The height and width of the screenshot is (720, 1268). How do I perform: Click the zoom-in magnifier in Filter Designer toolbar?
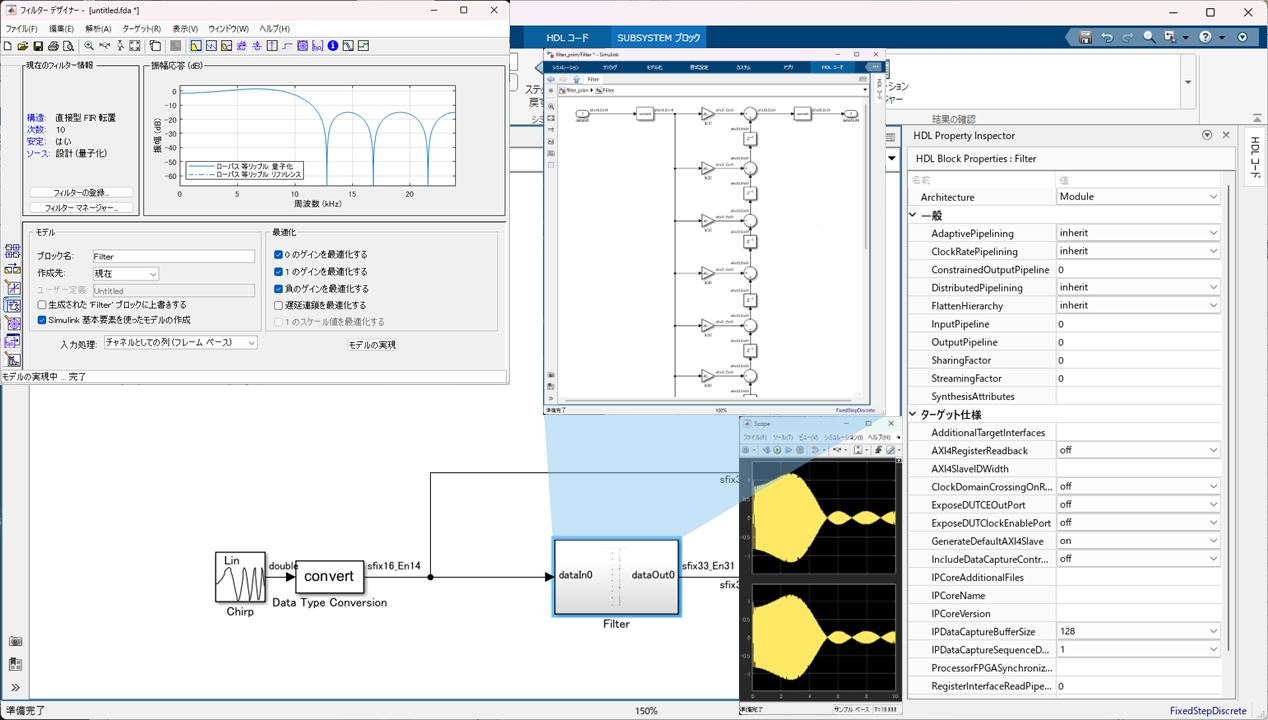point(89,46)
